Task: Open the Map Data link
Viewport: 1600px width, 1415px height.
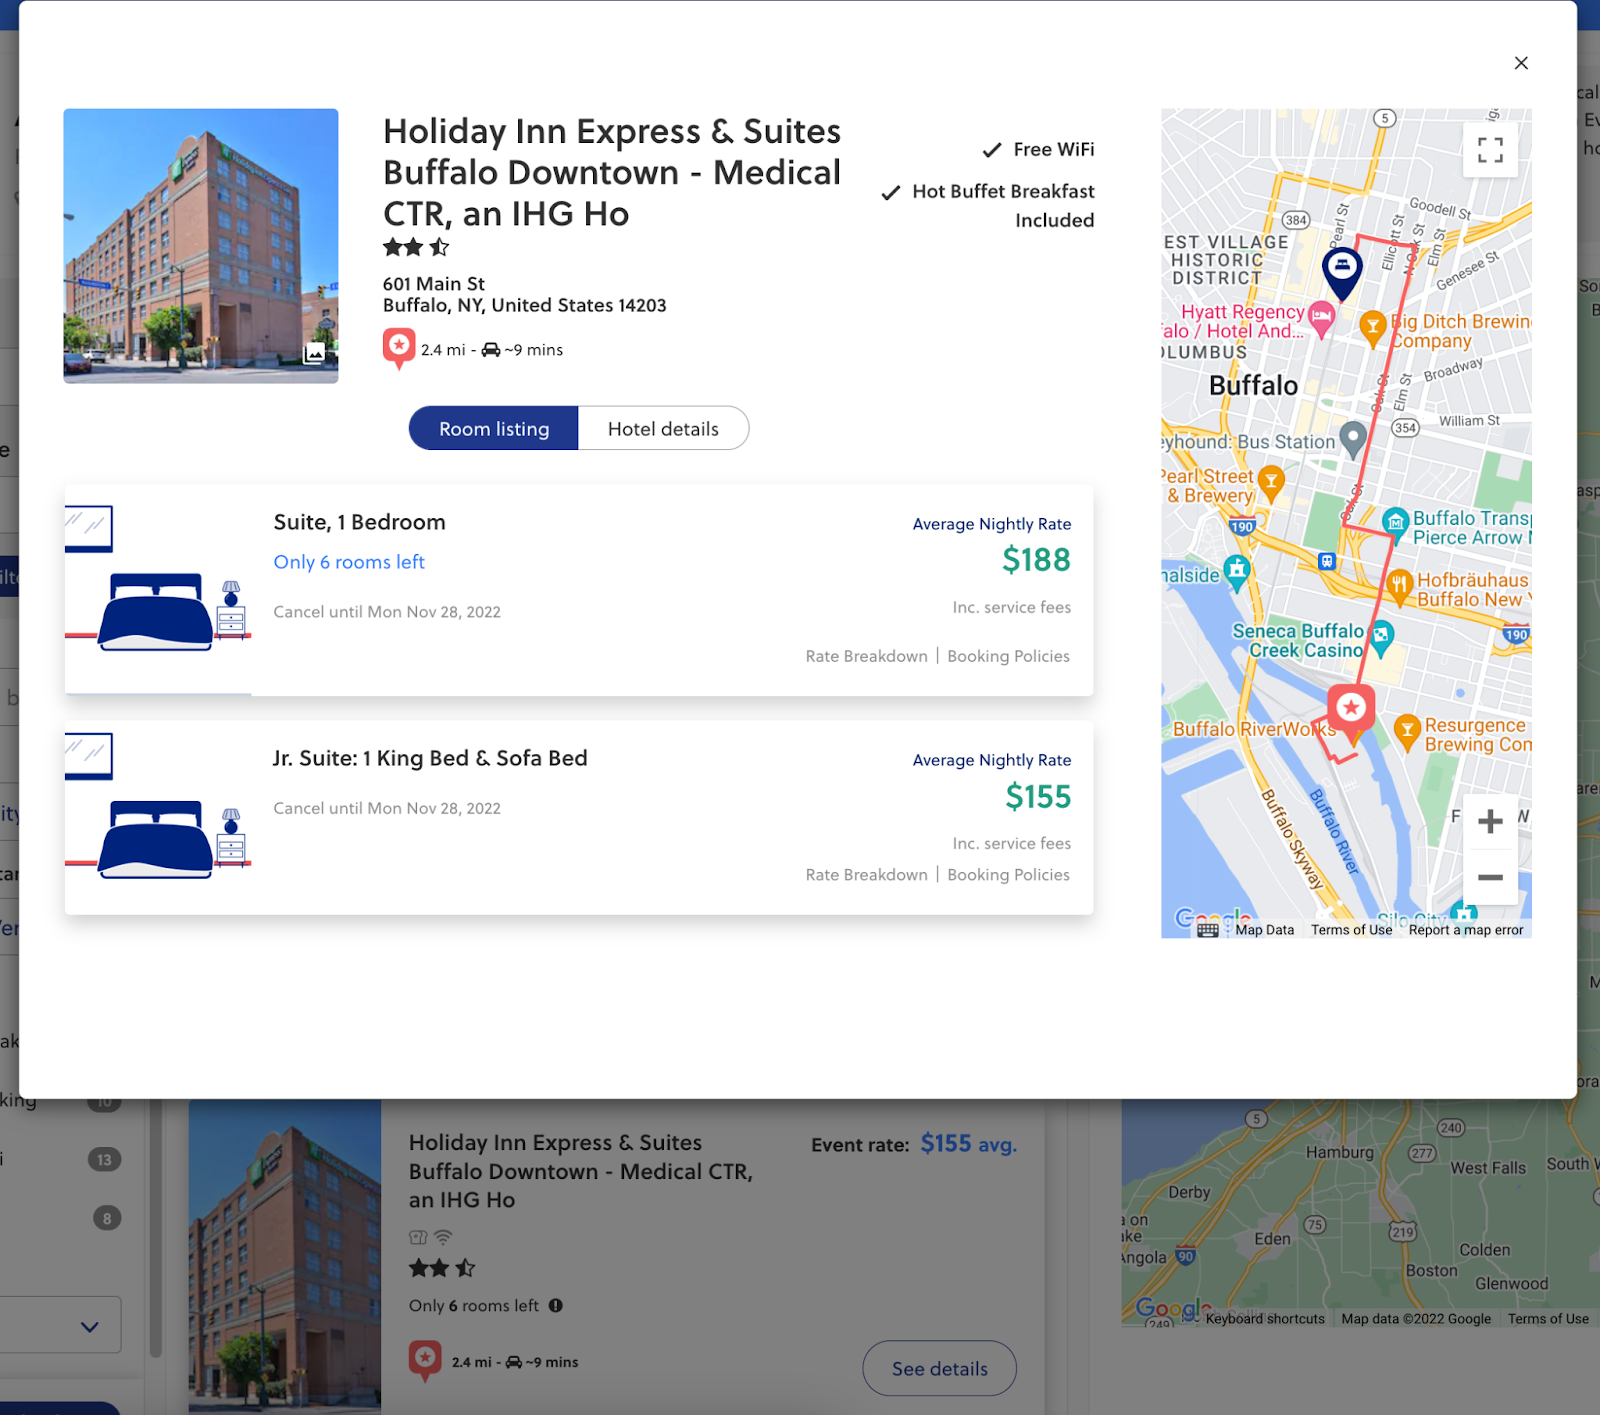Action: (x=1264, y=930)
